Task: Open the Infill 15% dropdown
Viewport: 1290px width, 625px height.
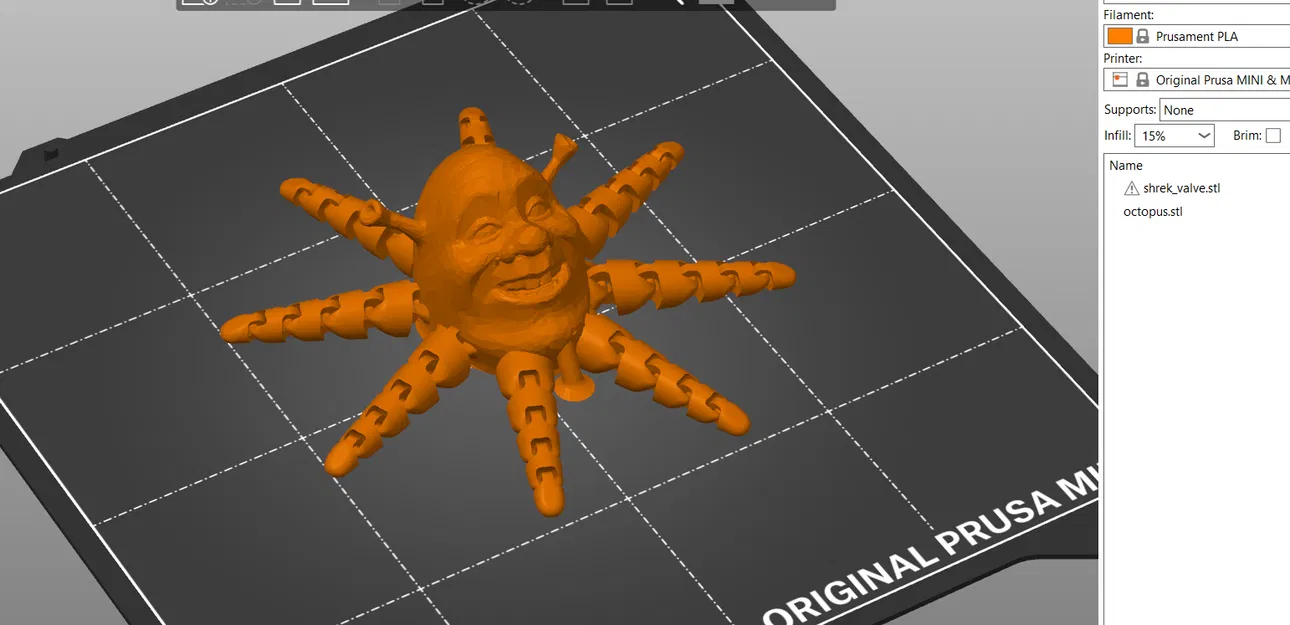Action: (x=1174, y=136)
